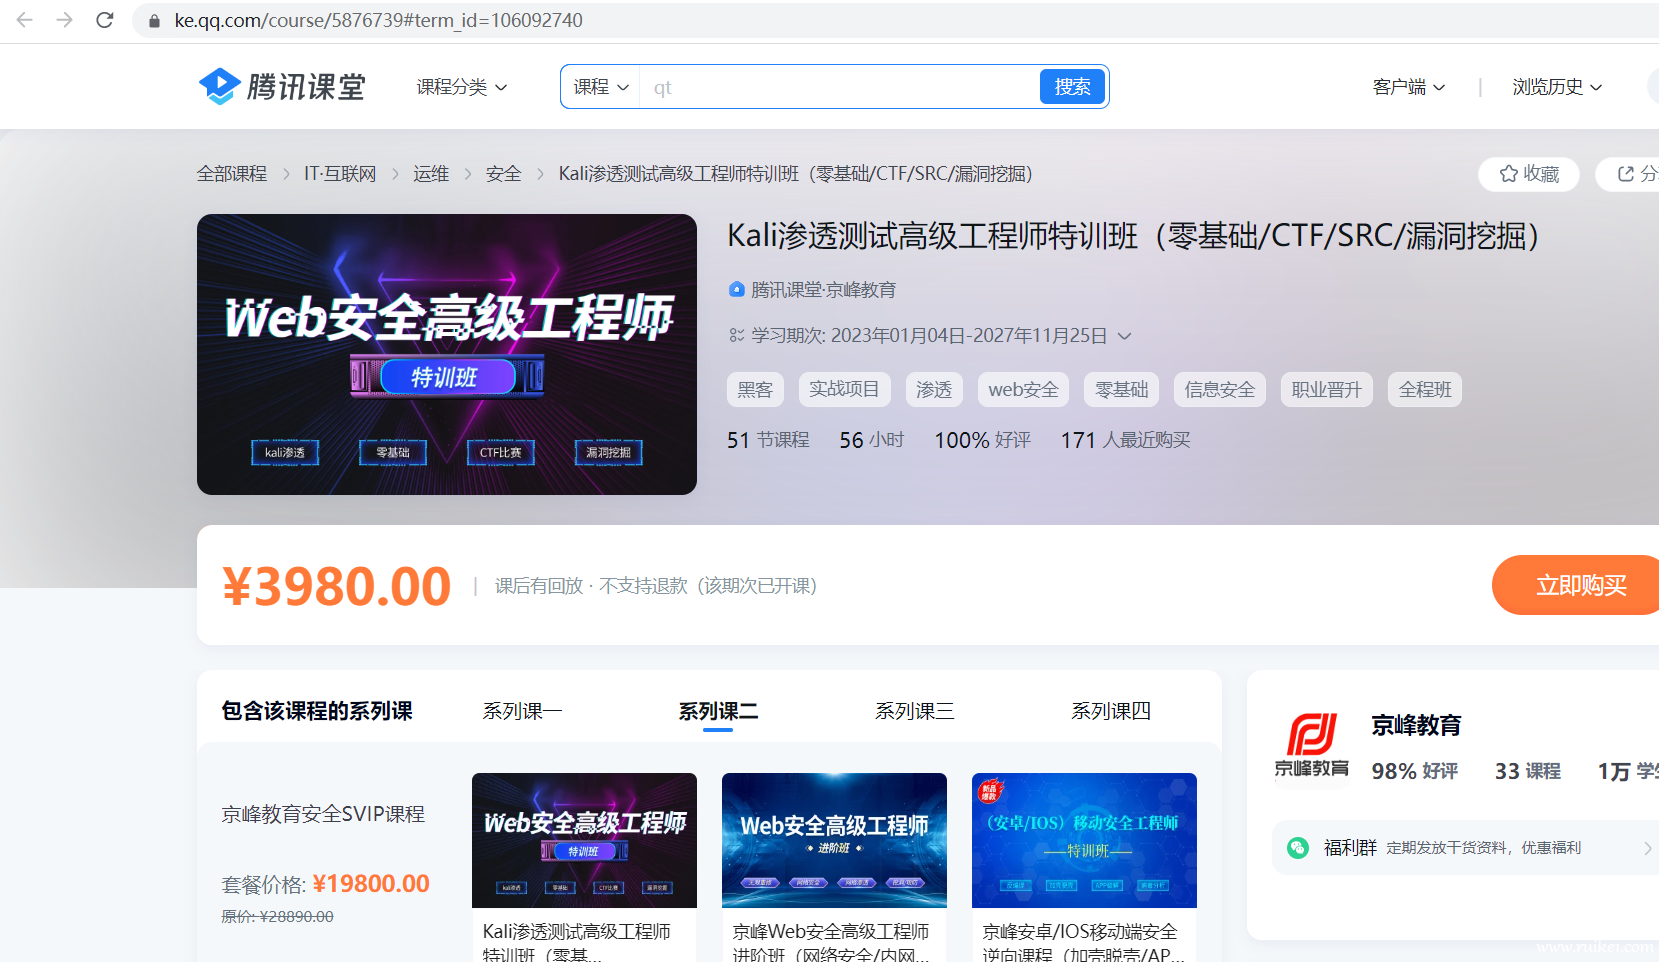Click the green WeChat 福利群 icon
Viewport: 1659px width, 962px height.
(x=1298, y=848)
